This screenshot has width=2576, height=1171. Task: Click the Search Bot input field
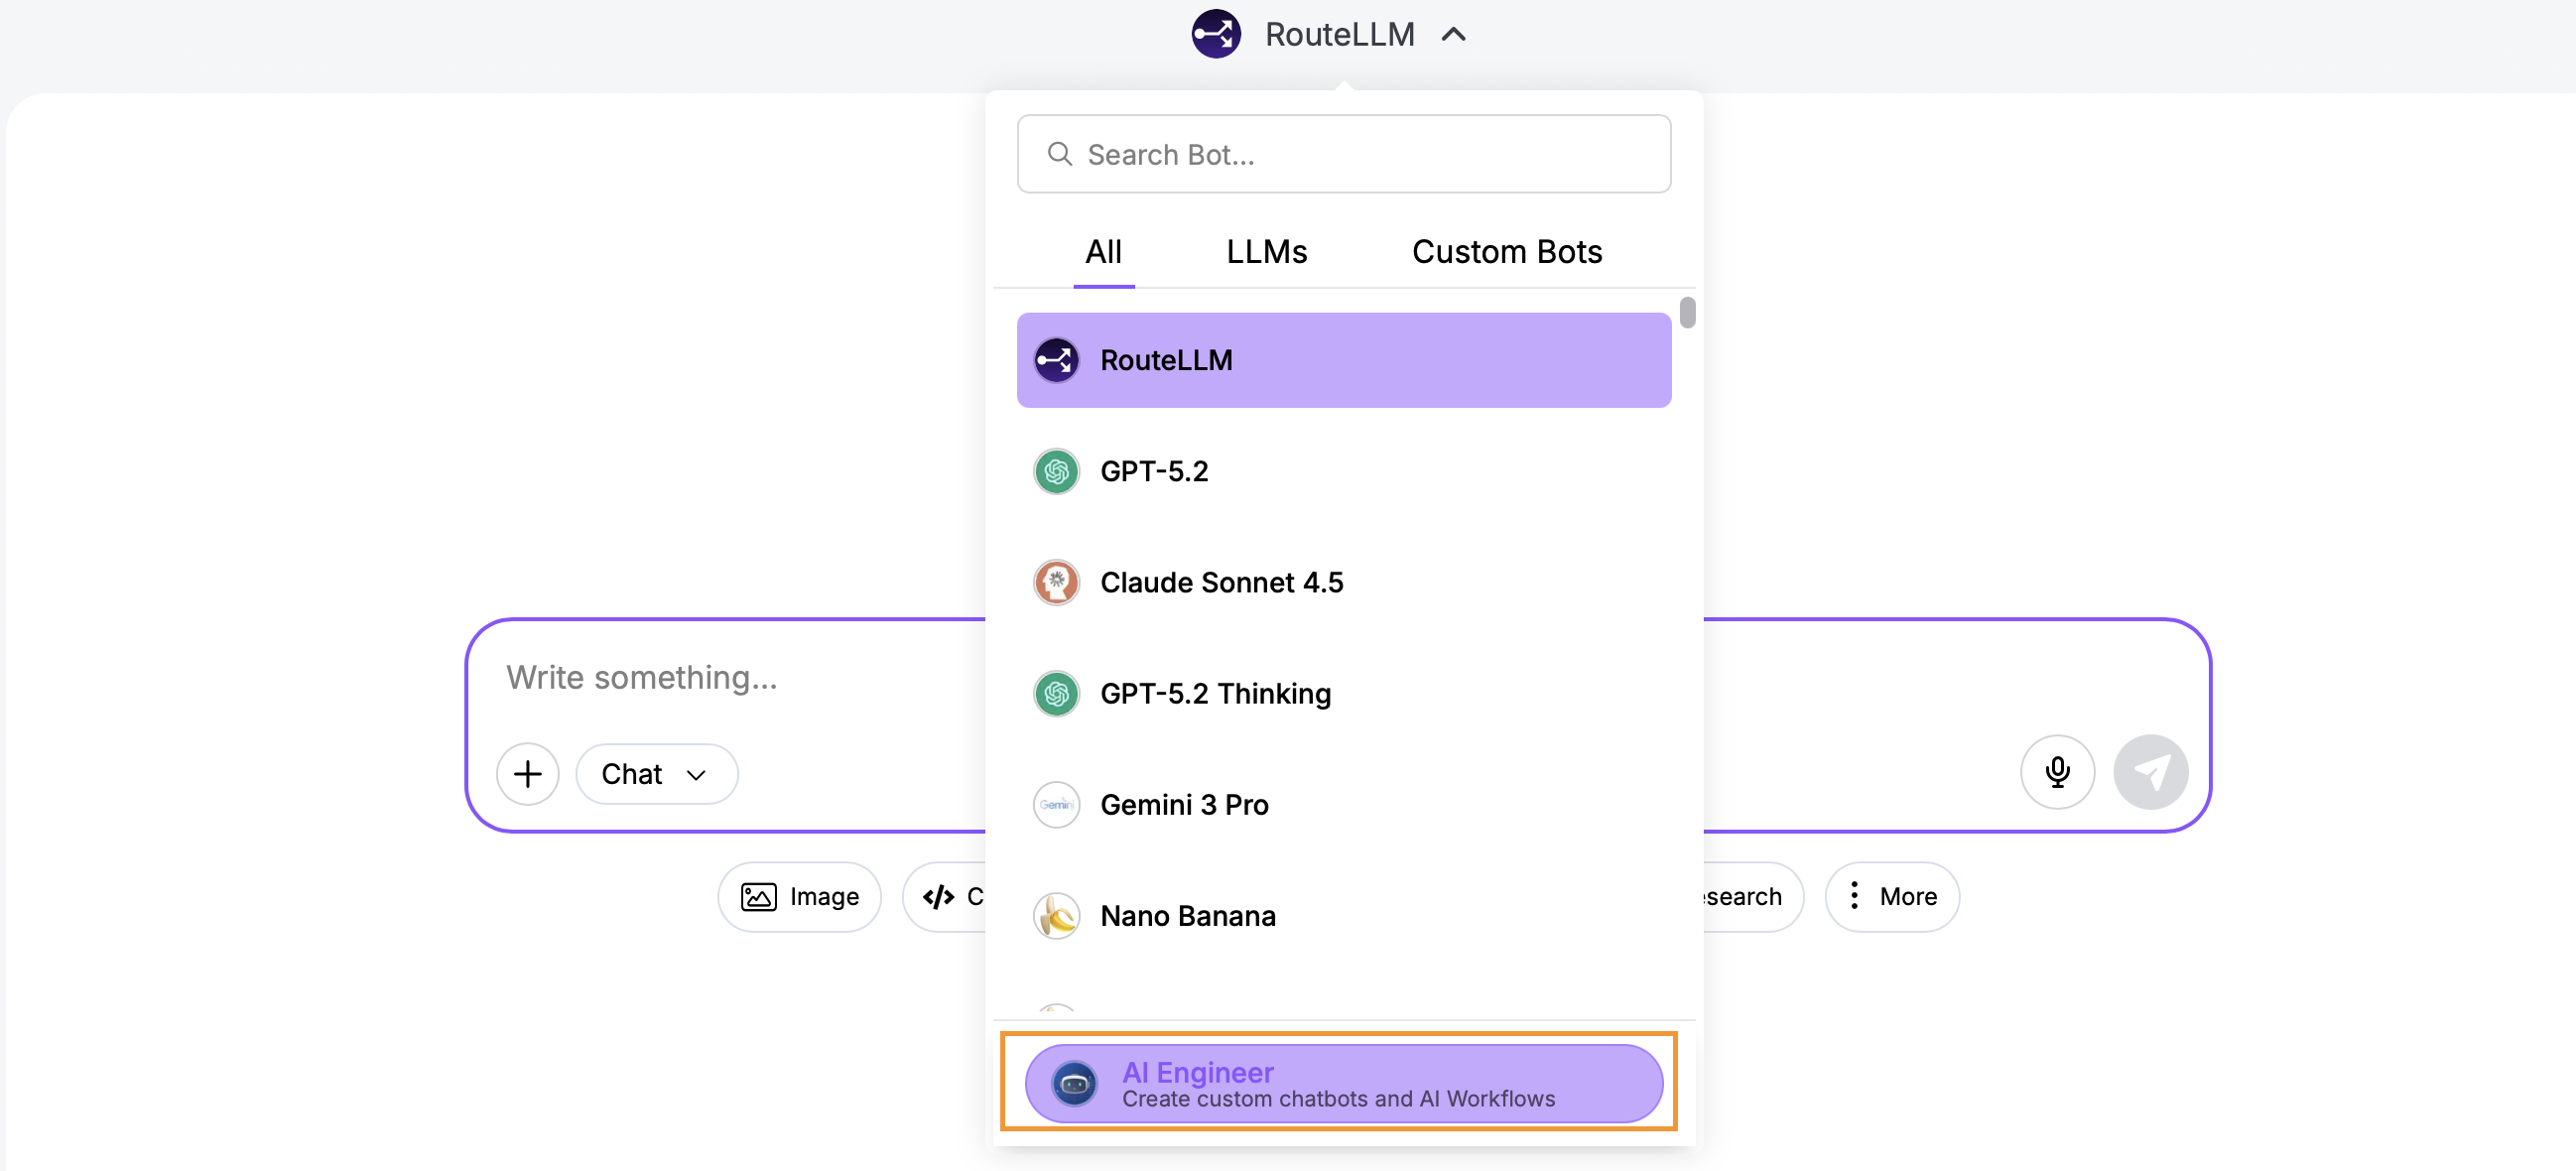click(1360, 154)
